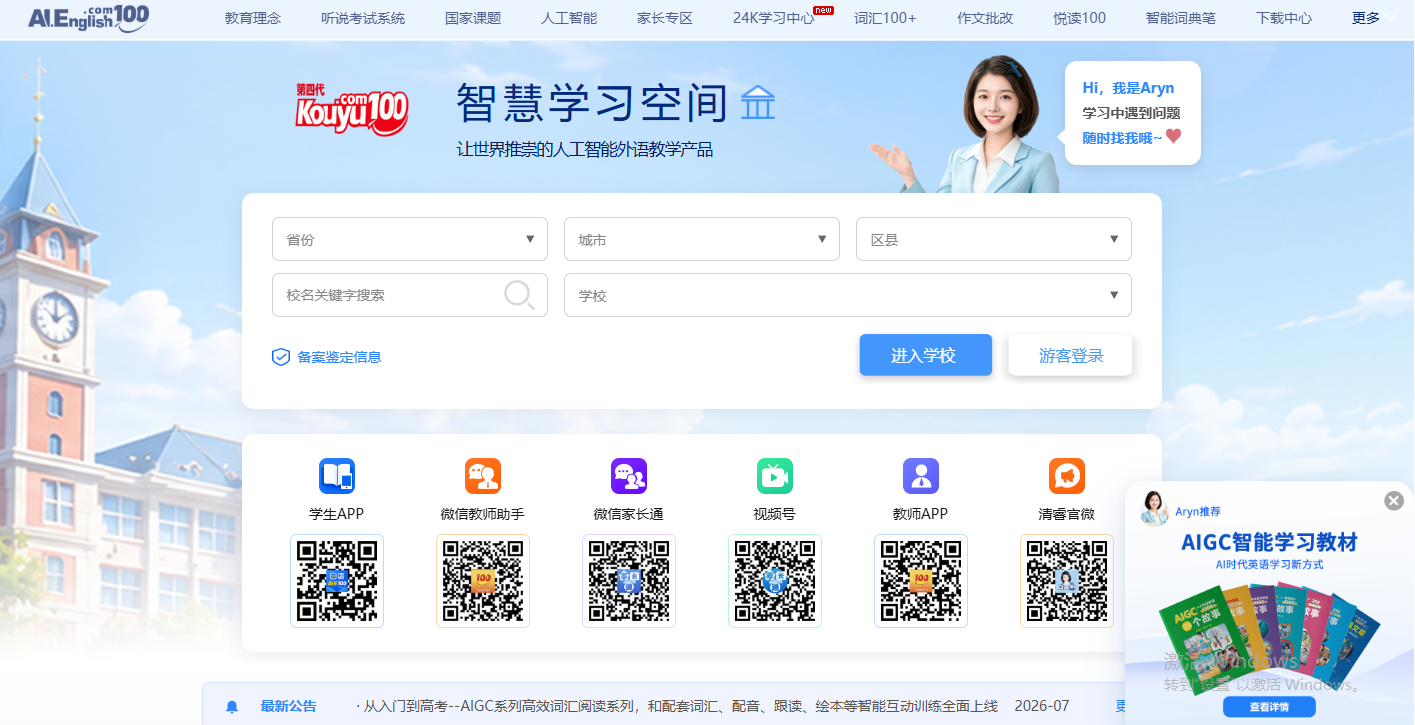Click the 清睿官微 QR code

[1067, 581]
